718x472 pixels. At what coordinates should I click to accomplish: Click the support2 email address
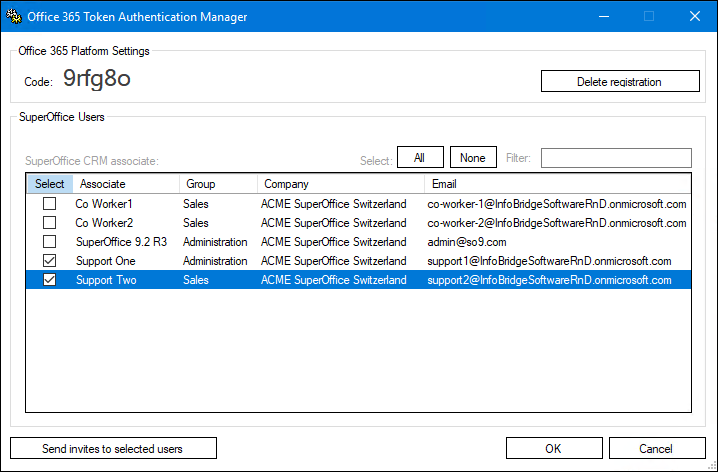(x=549, y=280)
